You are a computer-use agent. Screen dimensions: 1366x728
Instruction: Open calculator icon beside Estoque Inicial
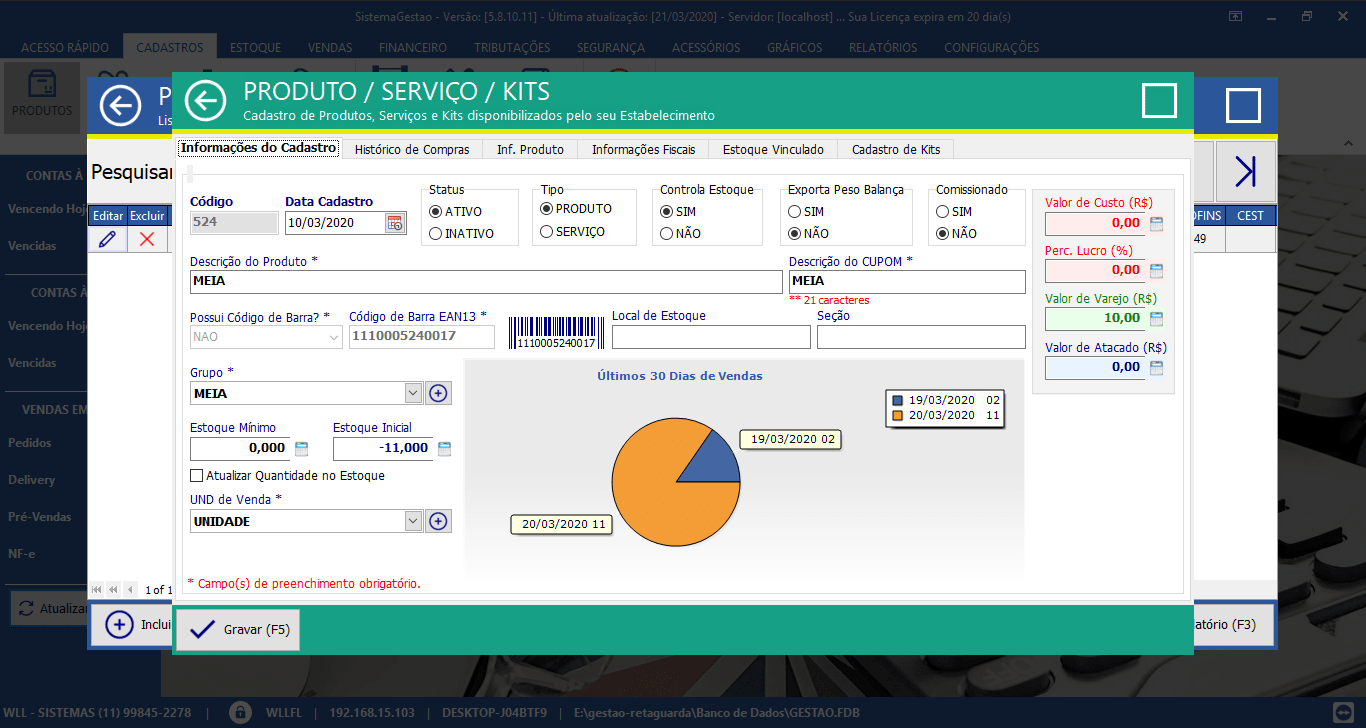[445, 448]
